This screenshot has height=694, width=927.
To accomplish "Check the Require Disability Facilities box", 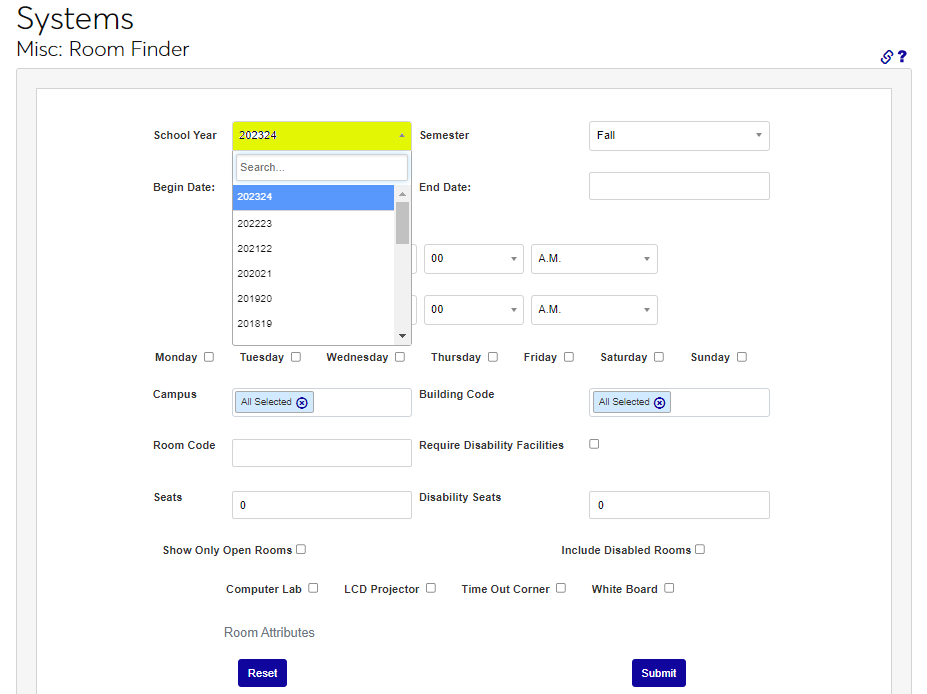I will pyautogui.click(x=594, y=444).
